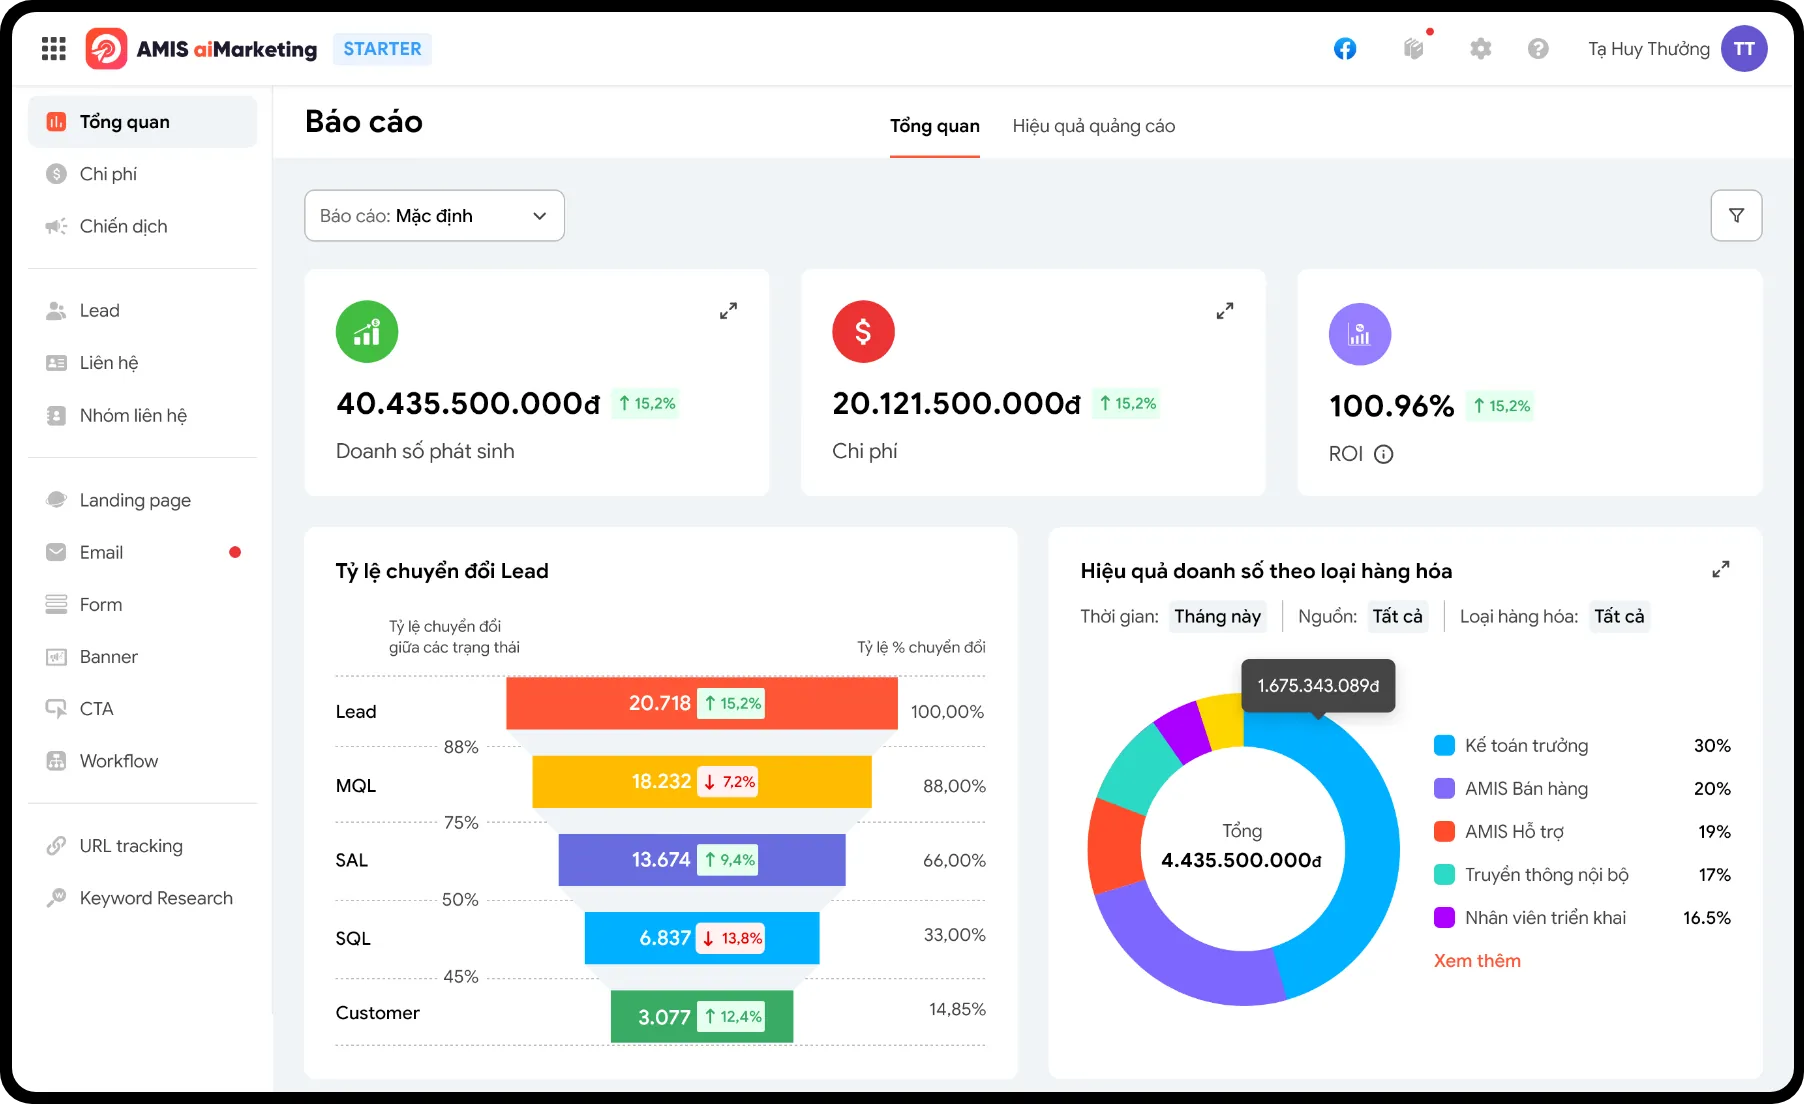Select Chiến dịch in sidebar
1804x1104 pixels.
(x=123, y=226)
